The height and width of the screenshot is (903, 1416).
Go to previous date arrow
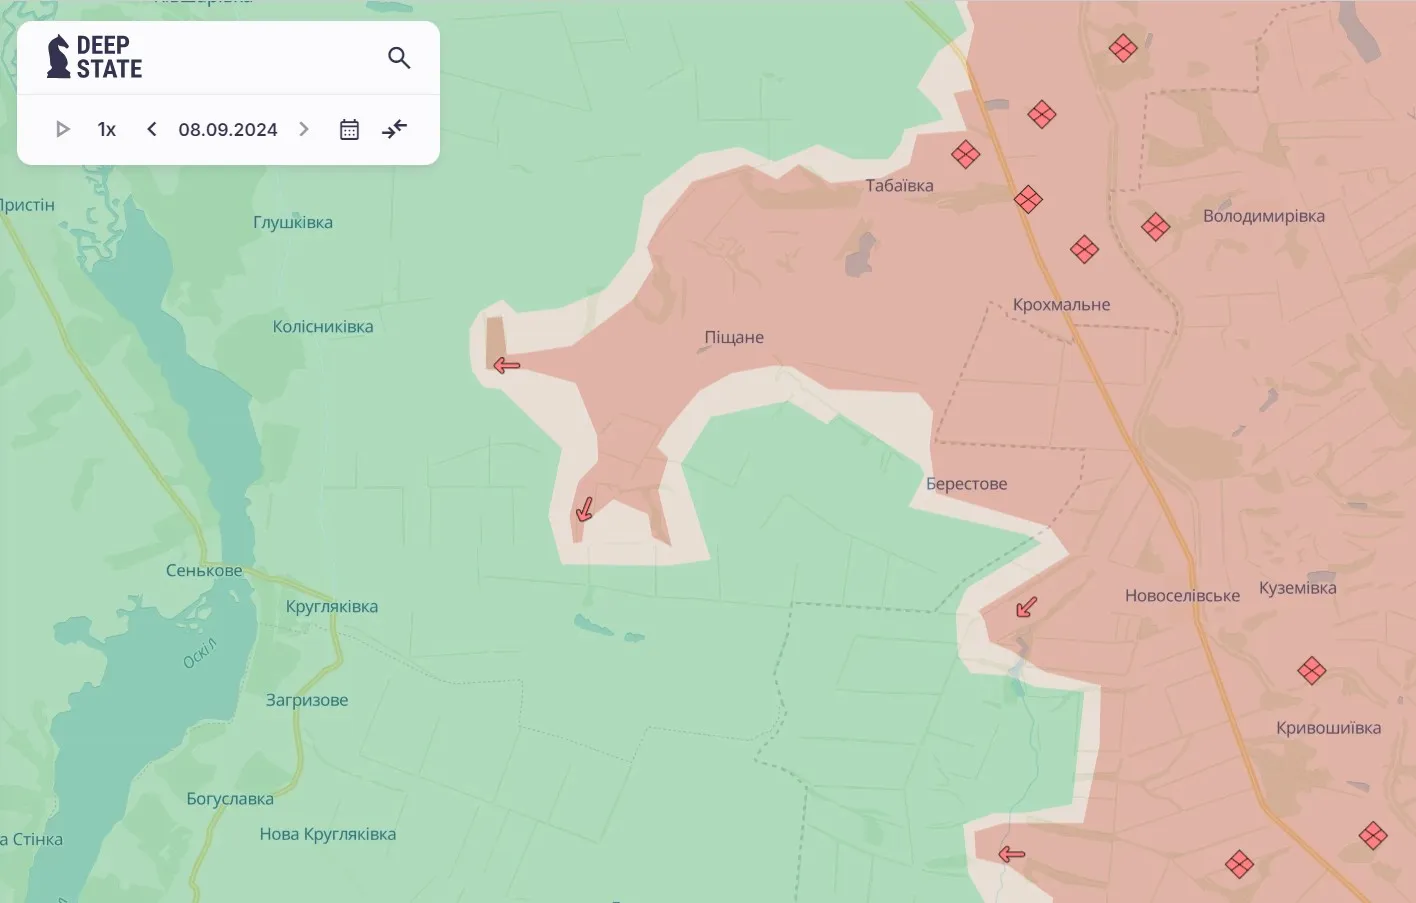pos(152,129)
